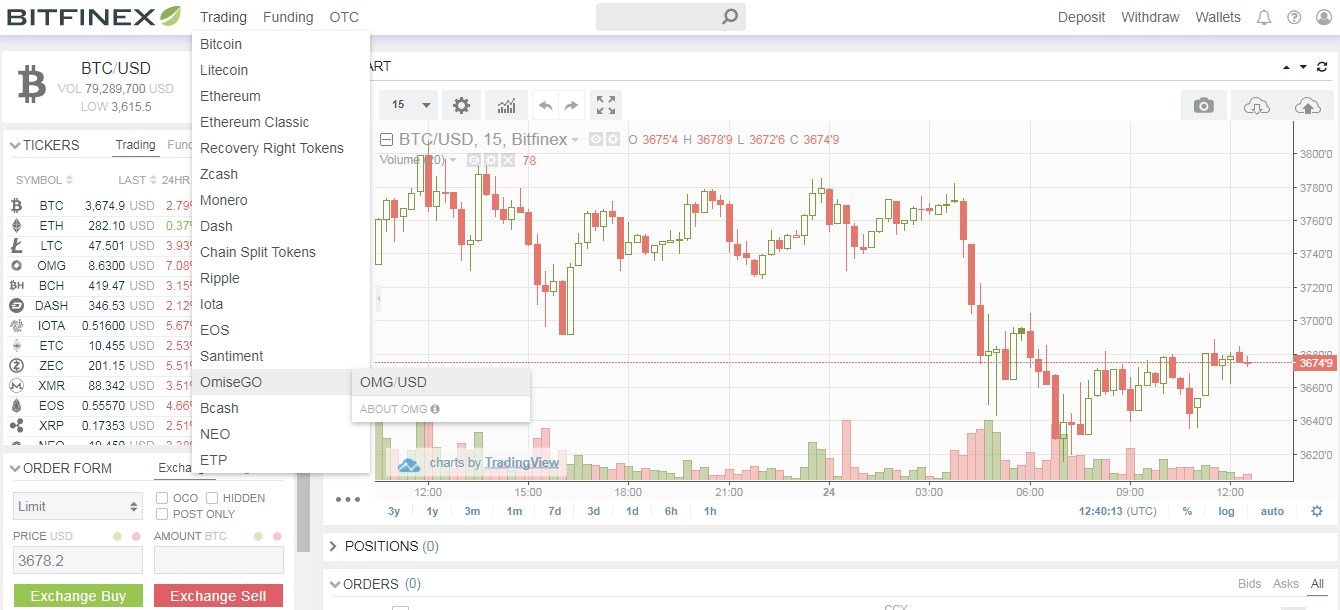Viewport: 1340px width, 610px height.
Task: Open the 15-minute timeframe dropdown
Action: (407, 104)
